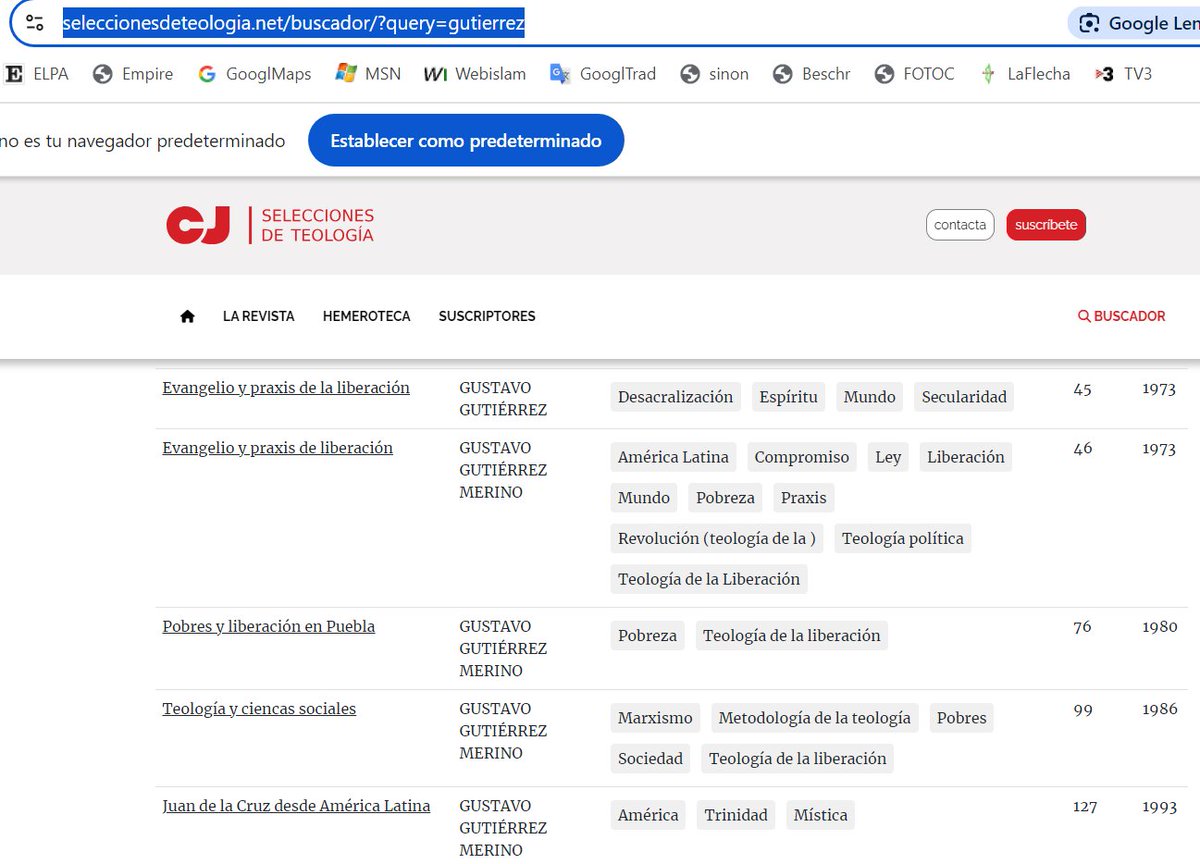Open article Teología y ciencas sociales
1200x864 pixels.
point(259,709)
